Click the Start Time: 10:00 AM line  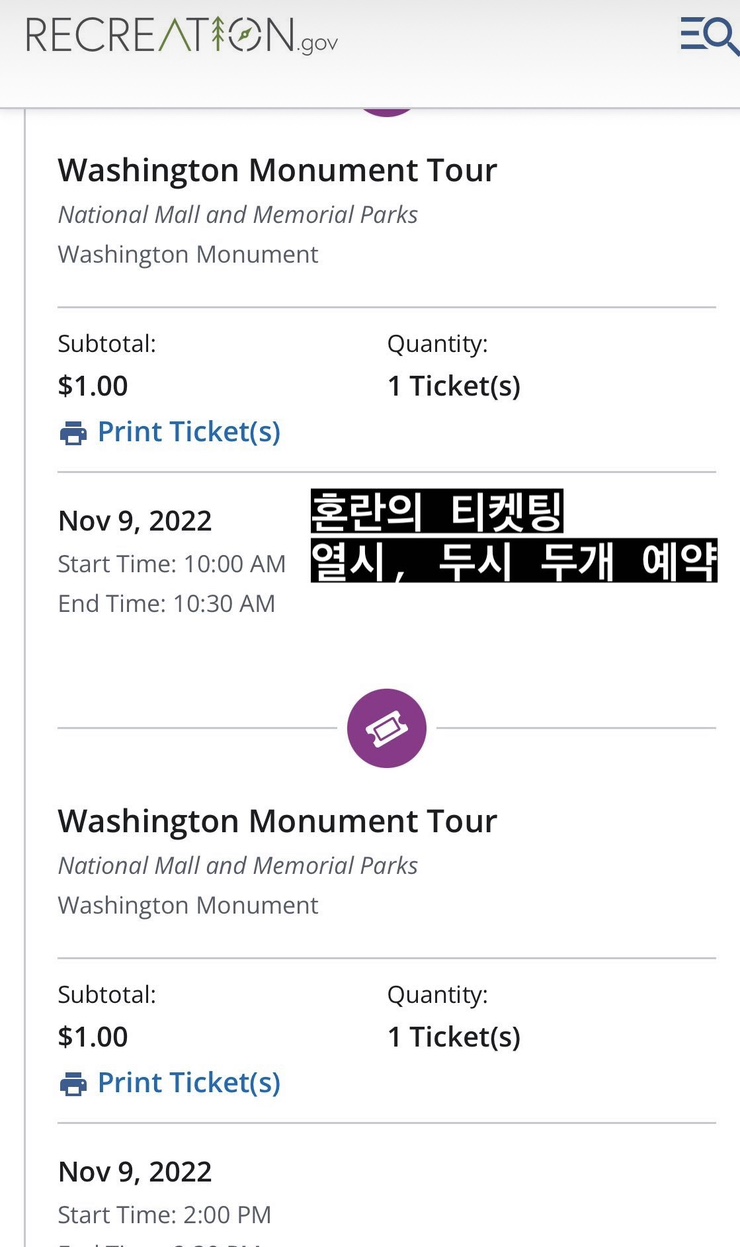coord(172,564)
